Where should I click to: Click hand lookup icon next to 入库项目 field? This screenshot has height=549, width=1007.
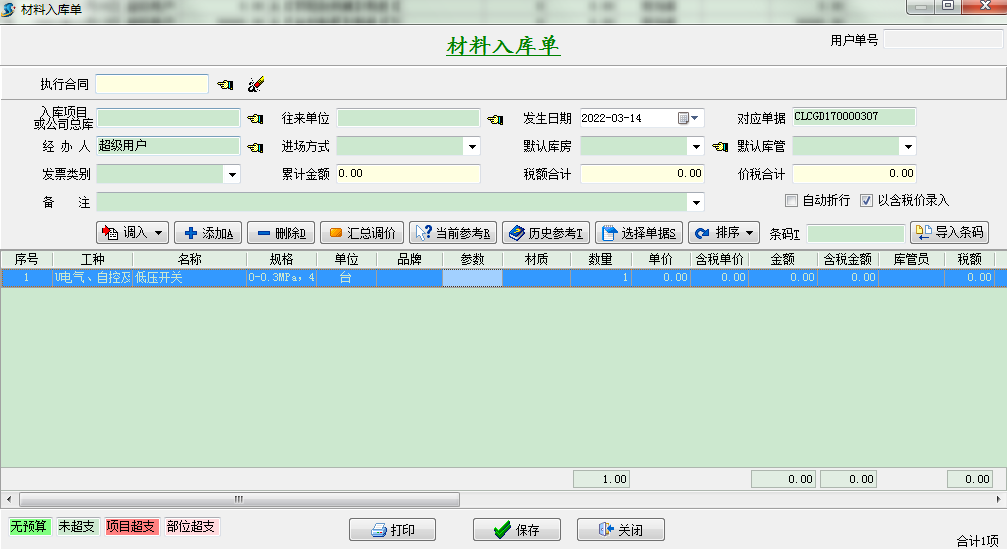[255, 119]
